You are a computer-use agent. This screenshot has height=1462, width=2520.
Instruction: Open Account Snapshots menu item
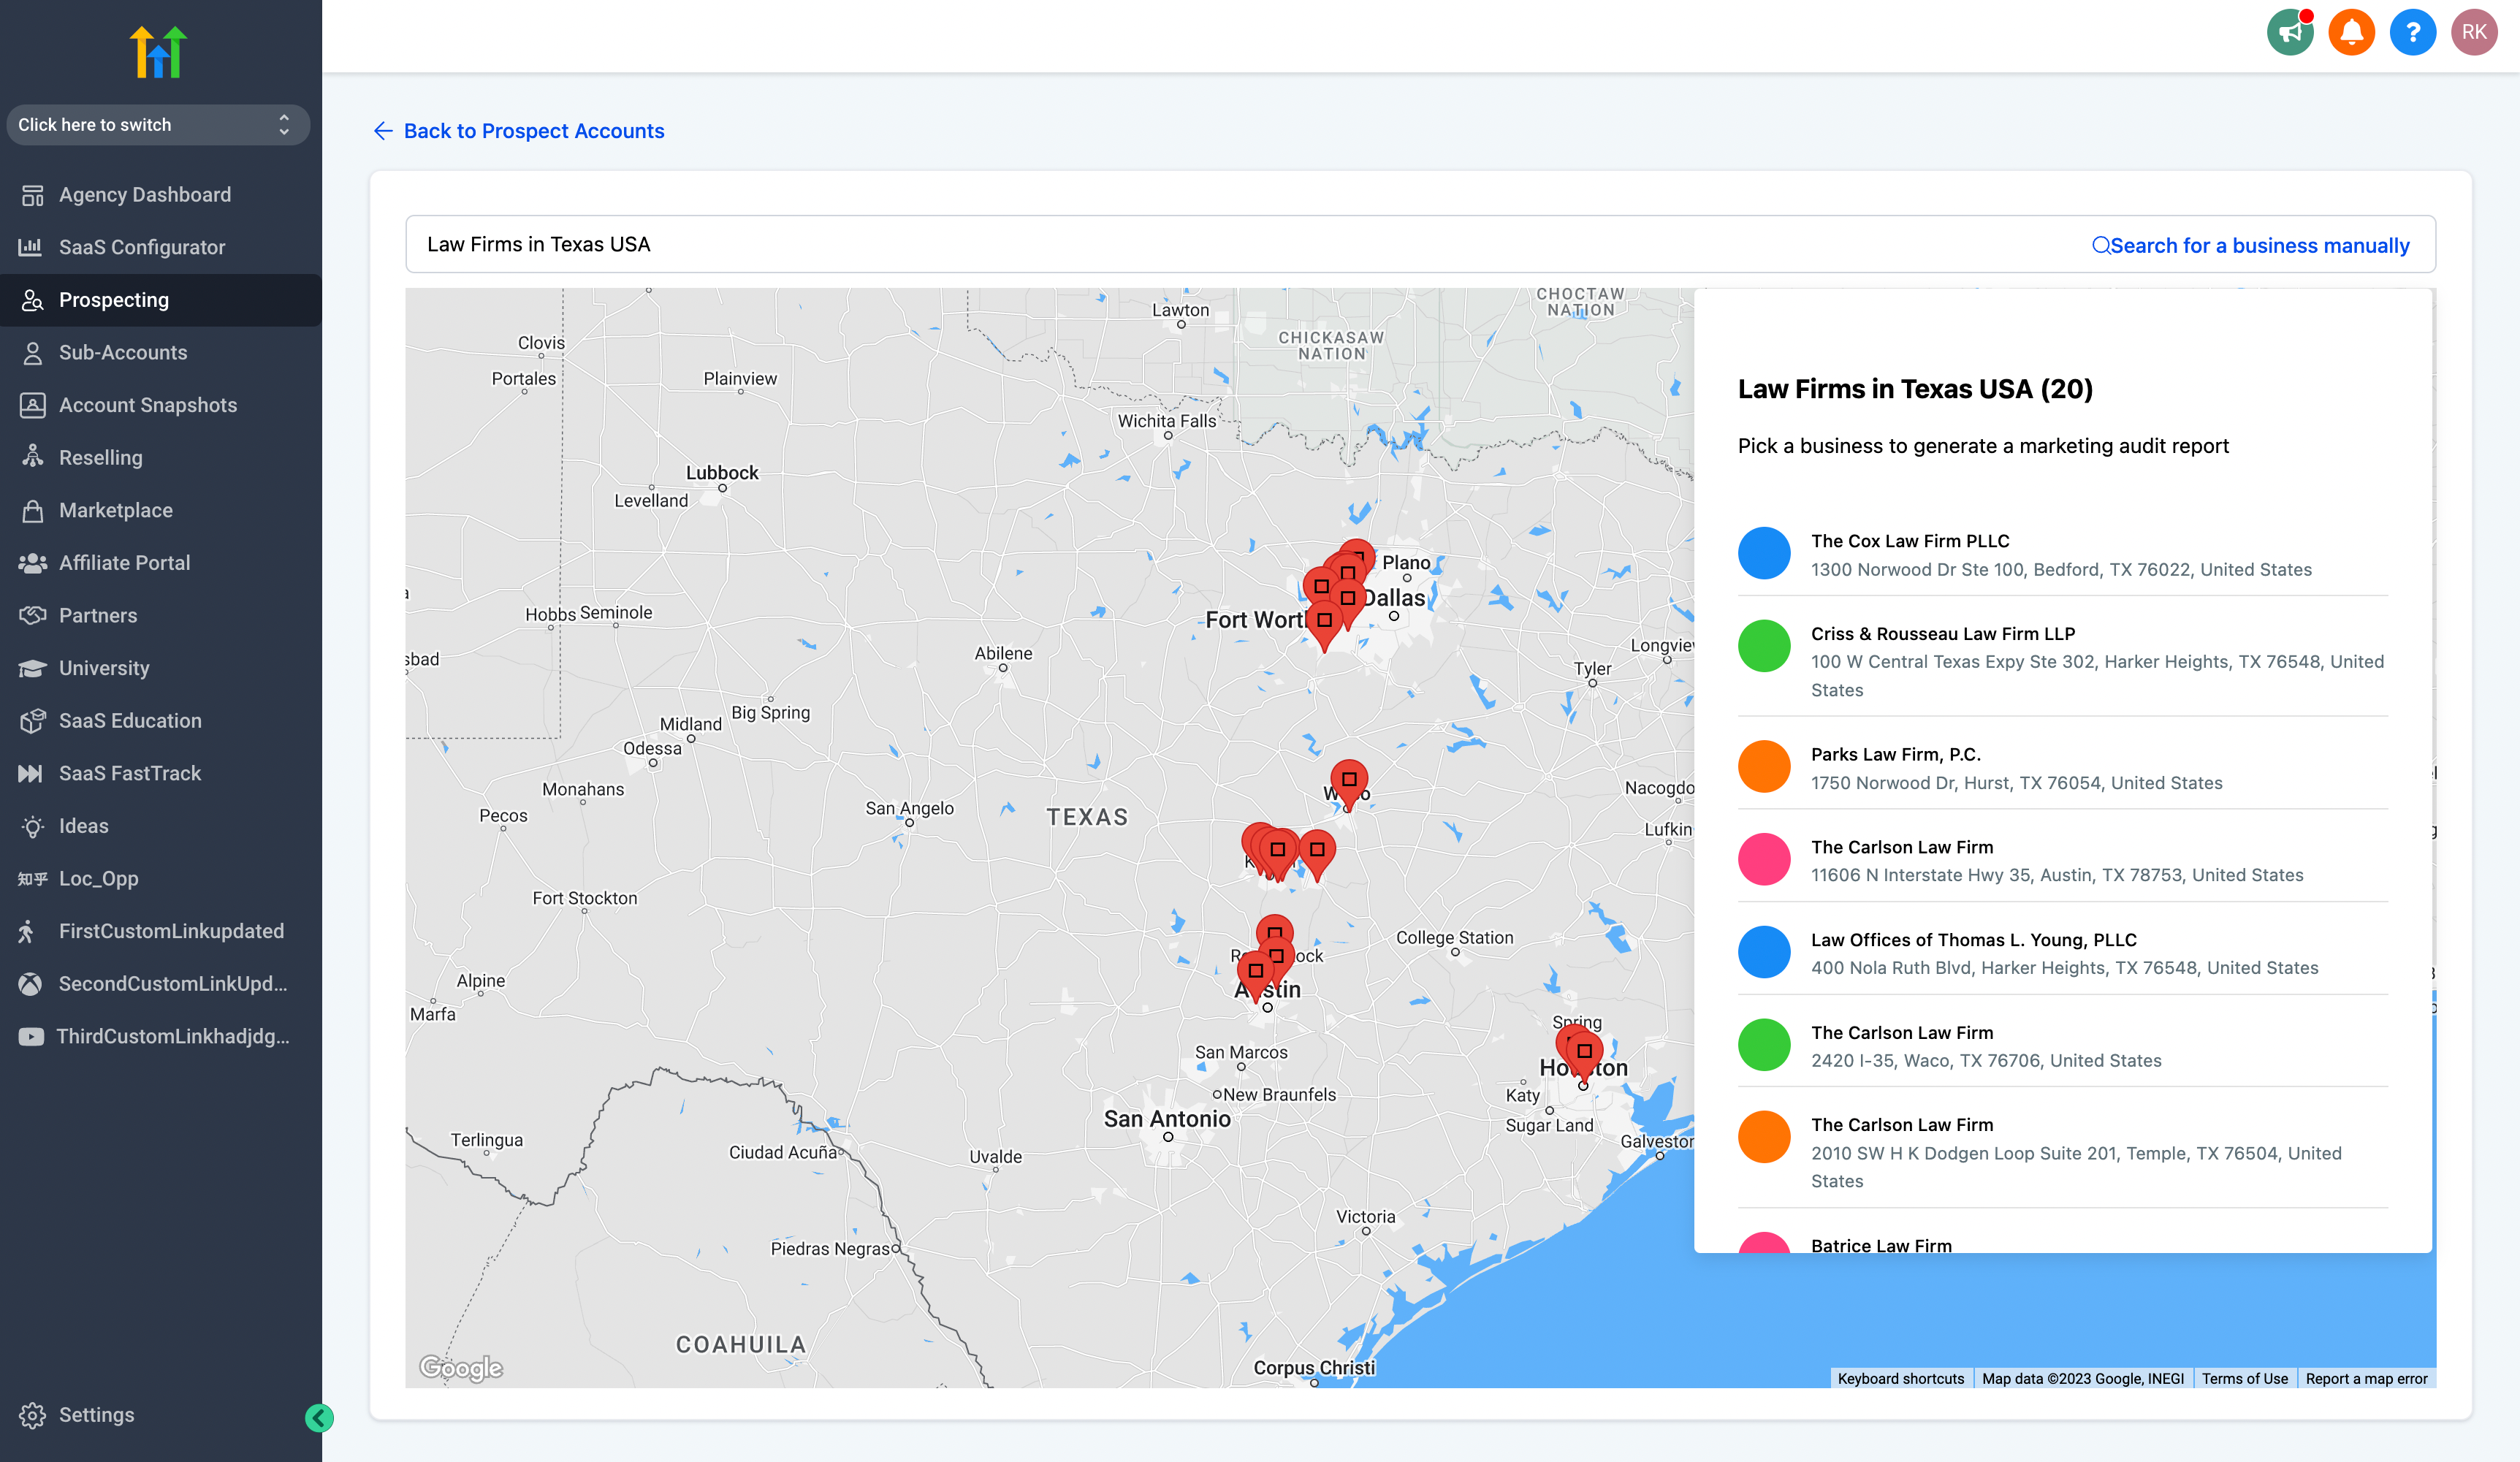[160, 405]
